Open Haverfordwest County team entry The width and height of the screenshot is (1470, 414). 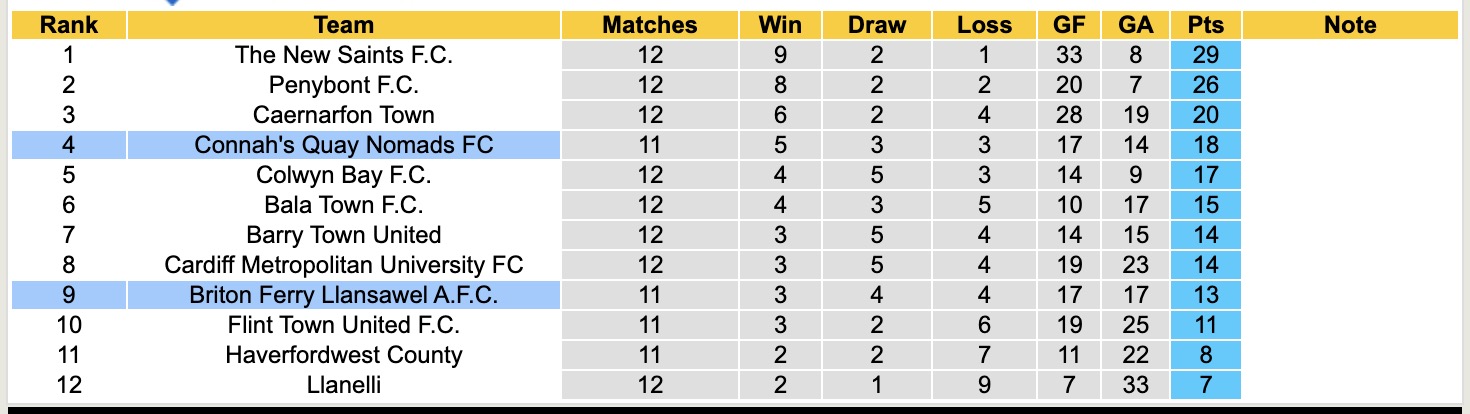(344, 355)
